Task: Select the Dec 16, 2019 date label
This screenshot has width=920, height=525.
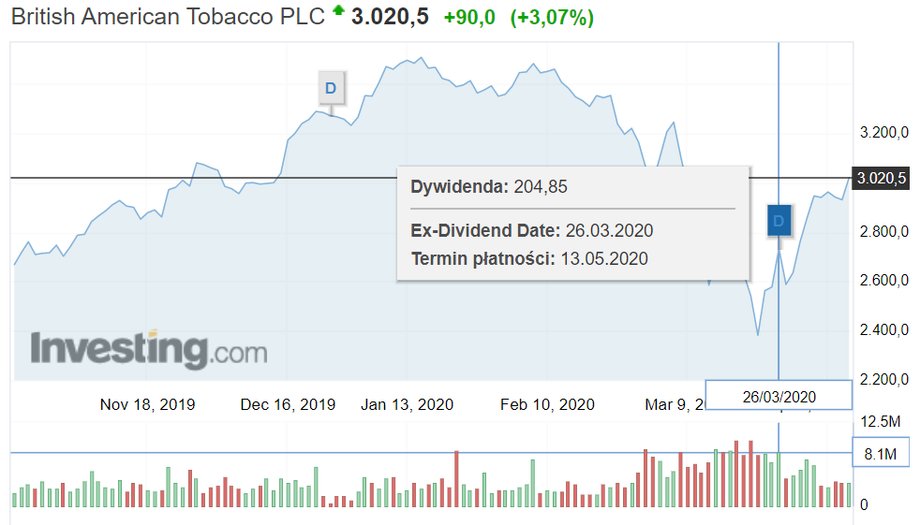Action: point(288,404)
